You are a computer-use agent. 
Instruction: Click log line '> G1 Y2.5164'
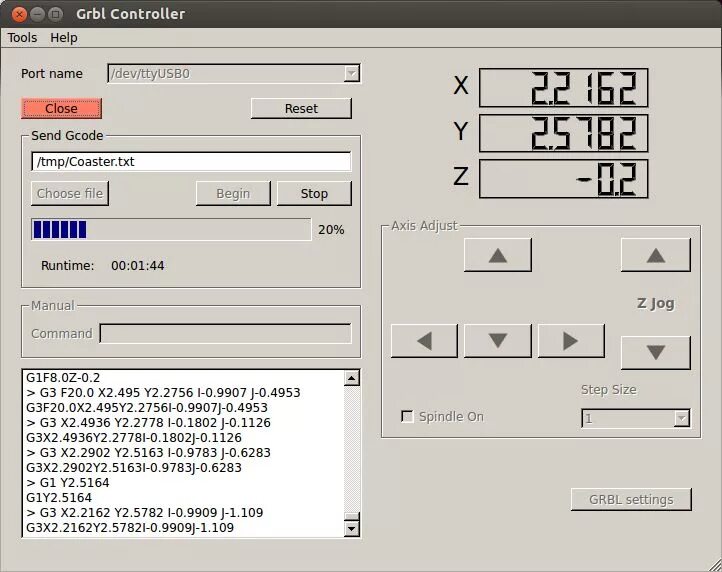click(68, 483)
